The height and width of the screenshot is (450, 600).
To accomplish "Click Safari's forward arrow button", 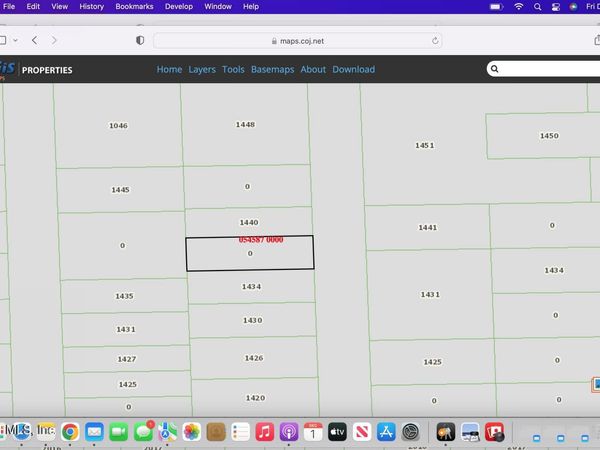I will [54, 40].
